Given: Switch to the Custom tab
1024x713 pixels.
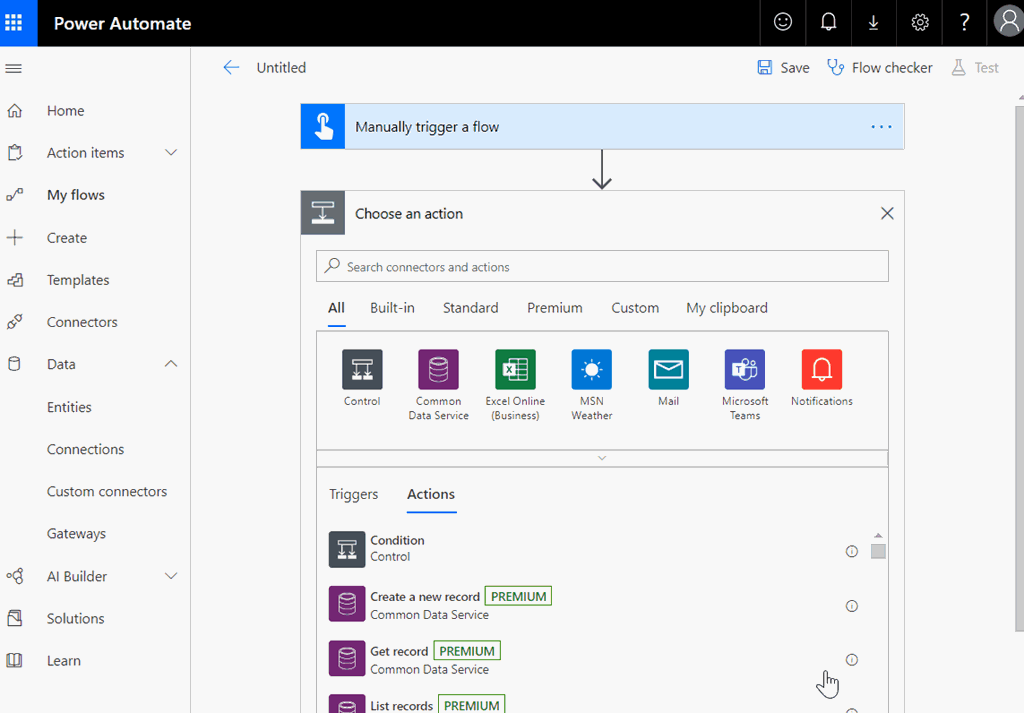Looking at the screenshot, I should pos(635,308).
